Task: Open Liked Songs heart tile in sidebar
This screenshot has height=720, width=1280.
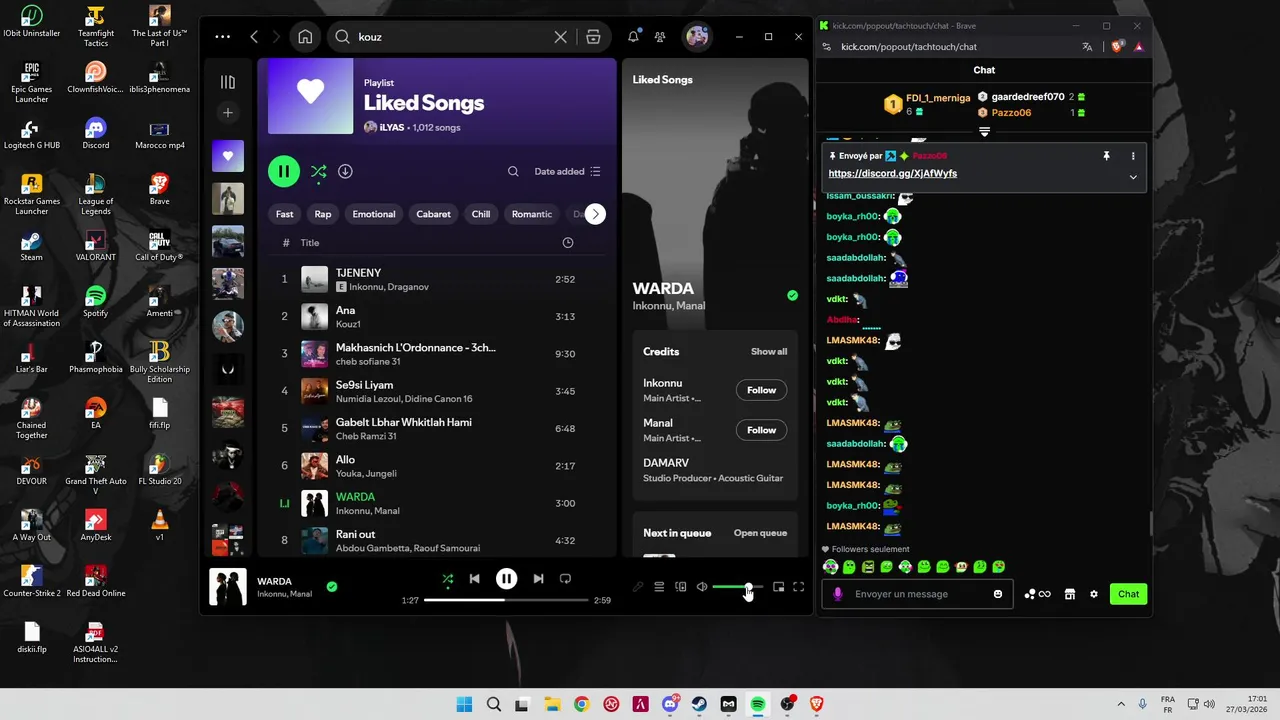Action: coord(228,156)
